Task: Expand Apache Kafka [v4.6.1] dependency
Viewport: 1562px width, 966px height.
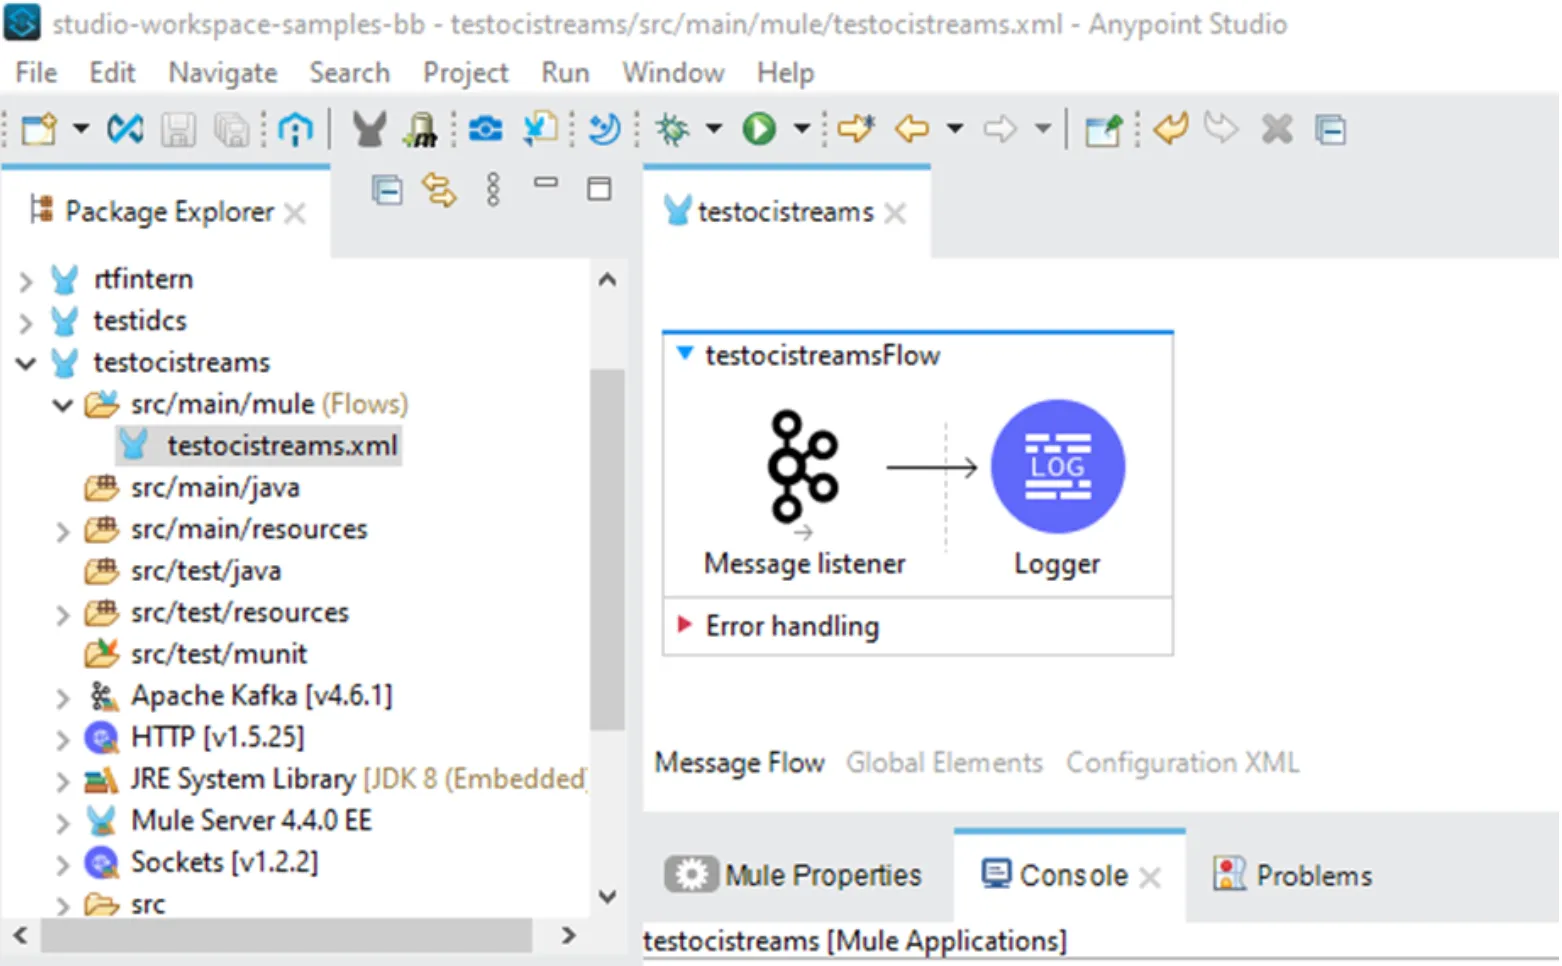Action: click(x=62, y=697)
